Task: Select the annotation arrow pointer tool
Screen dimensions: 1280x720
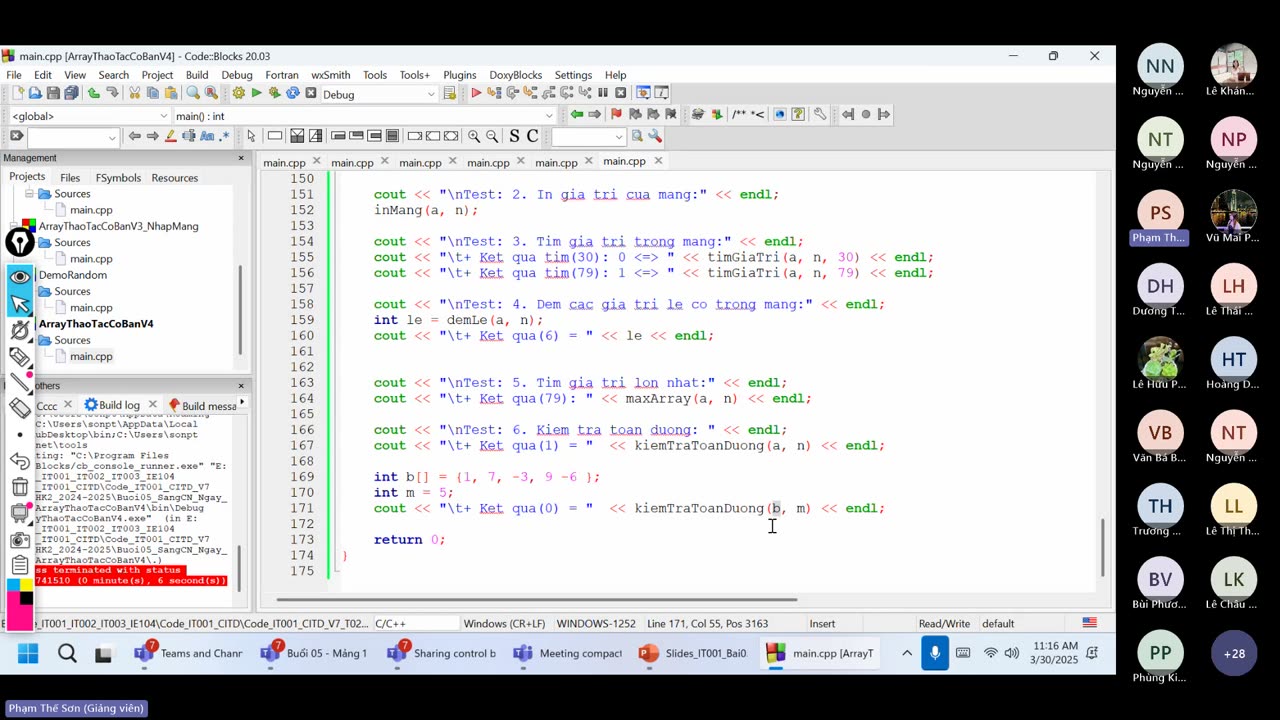Action: tap(20, 303)
